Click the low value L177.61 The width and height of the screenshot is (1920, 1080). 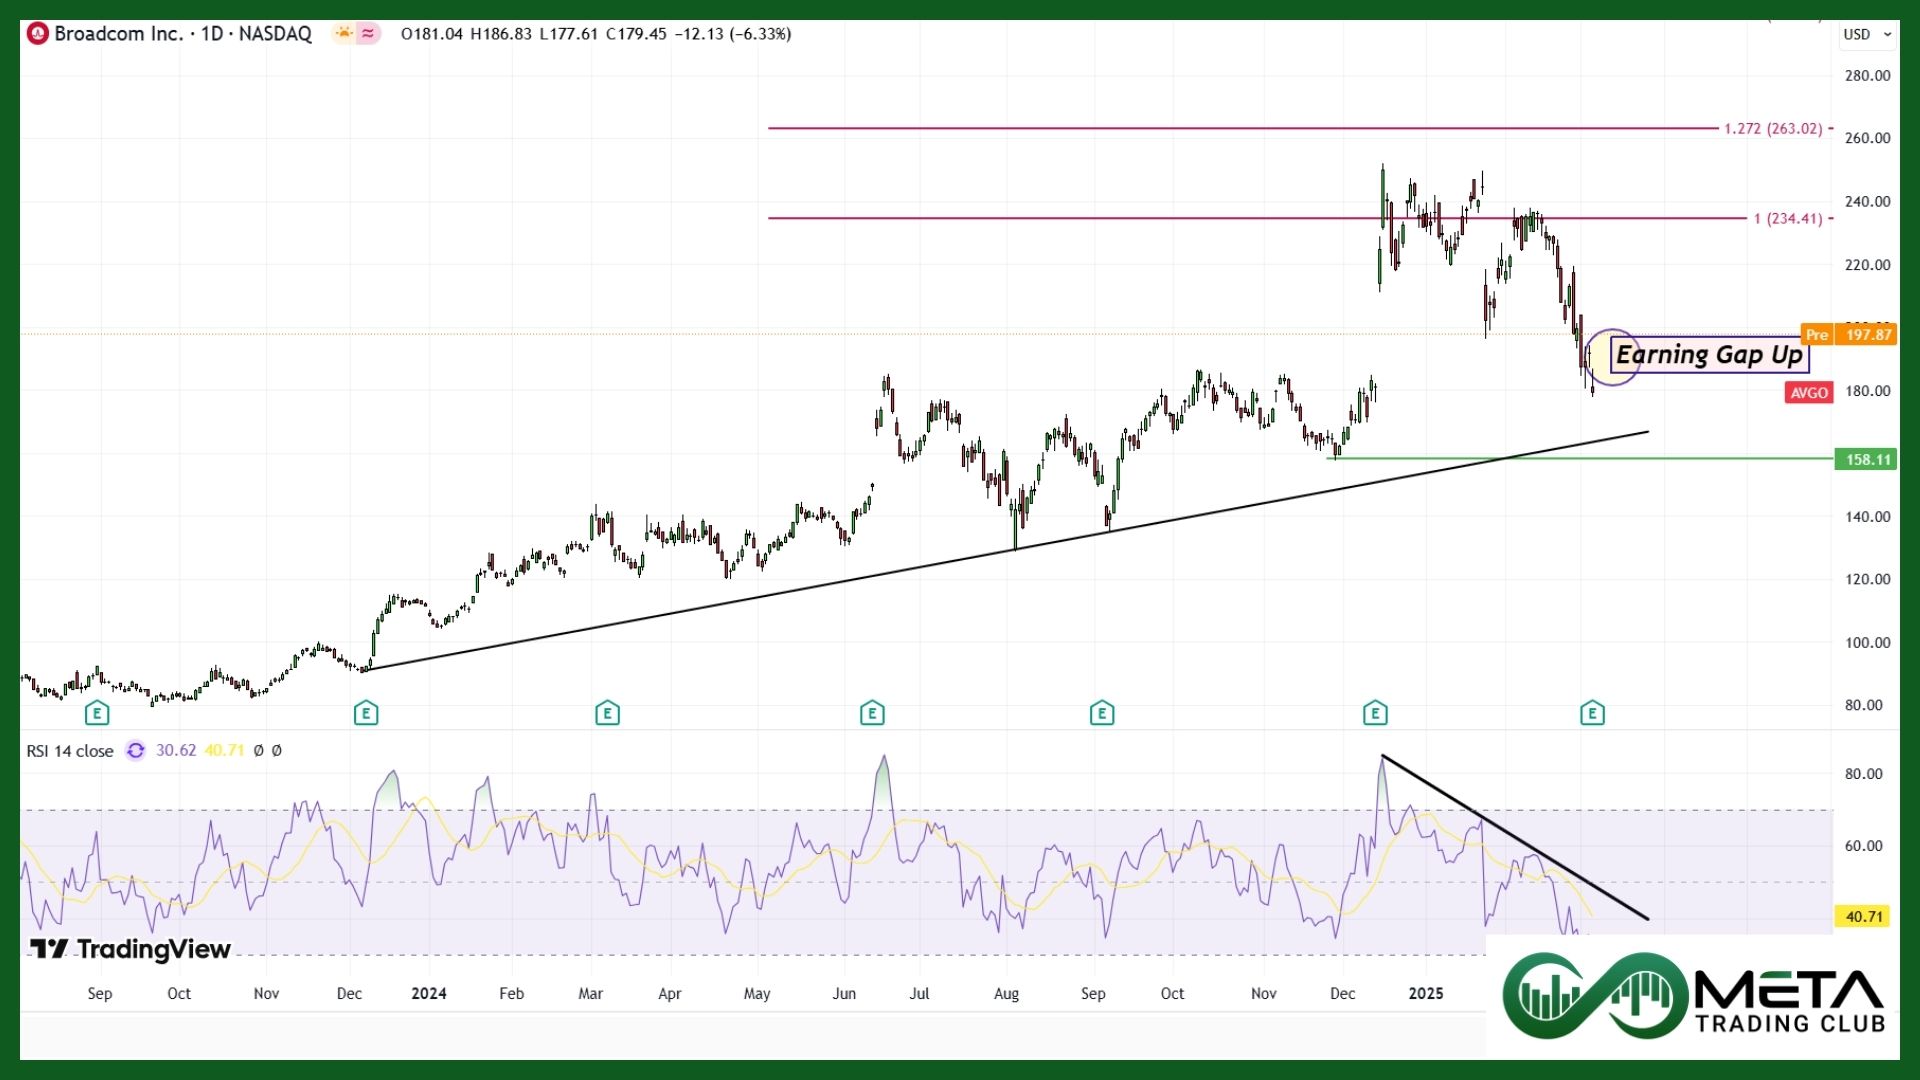coord(568,34)
